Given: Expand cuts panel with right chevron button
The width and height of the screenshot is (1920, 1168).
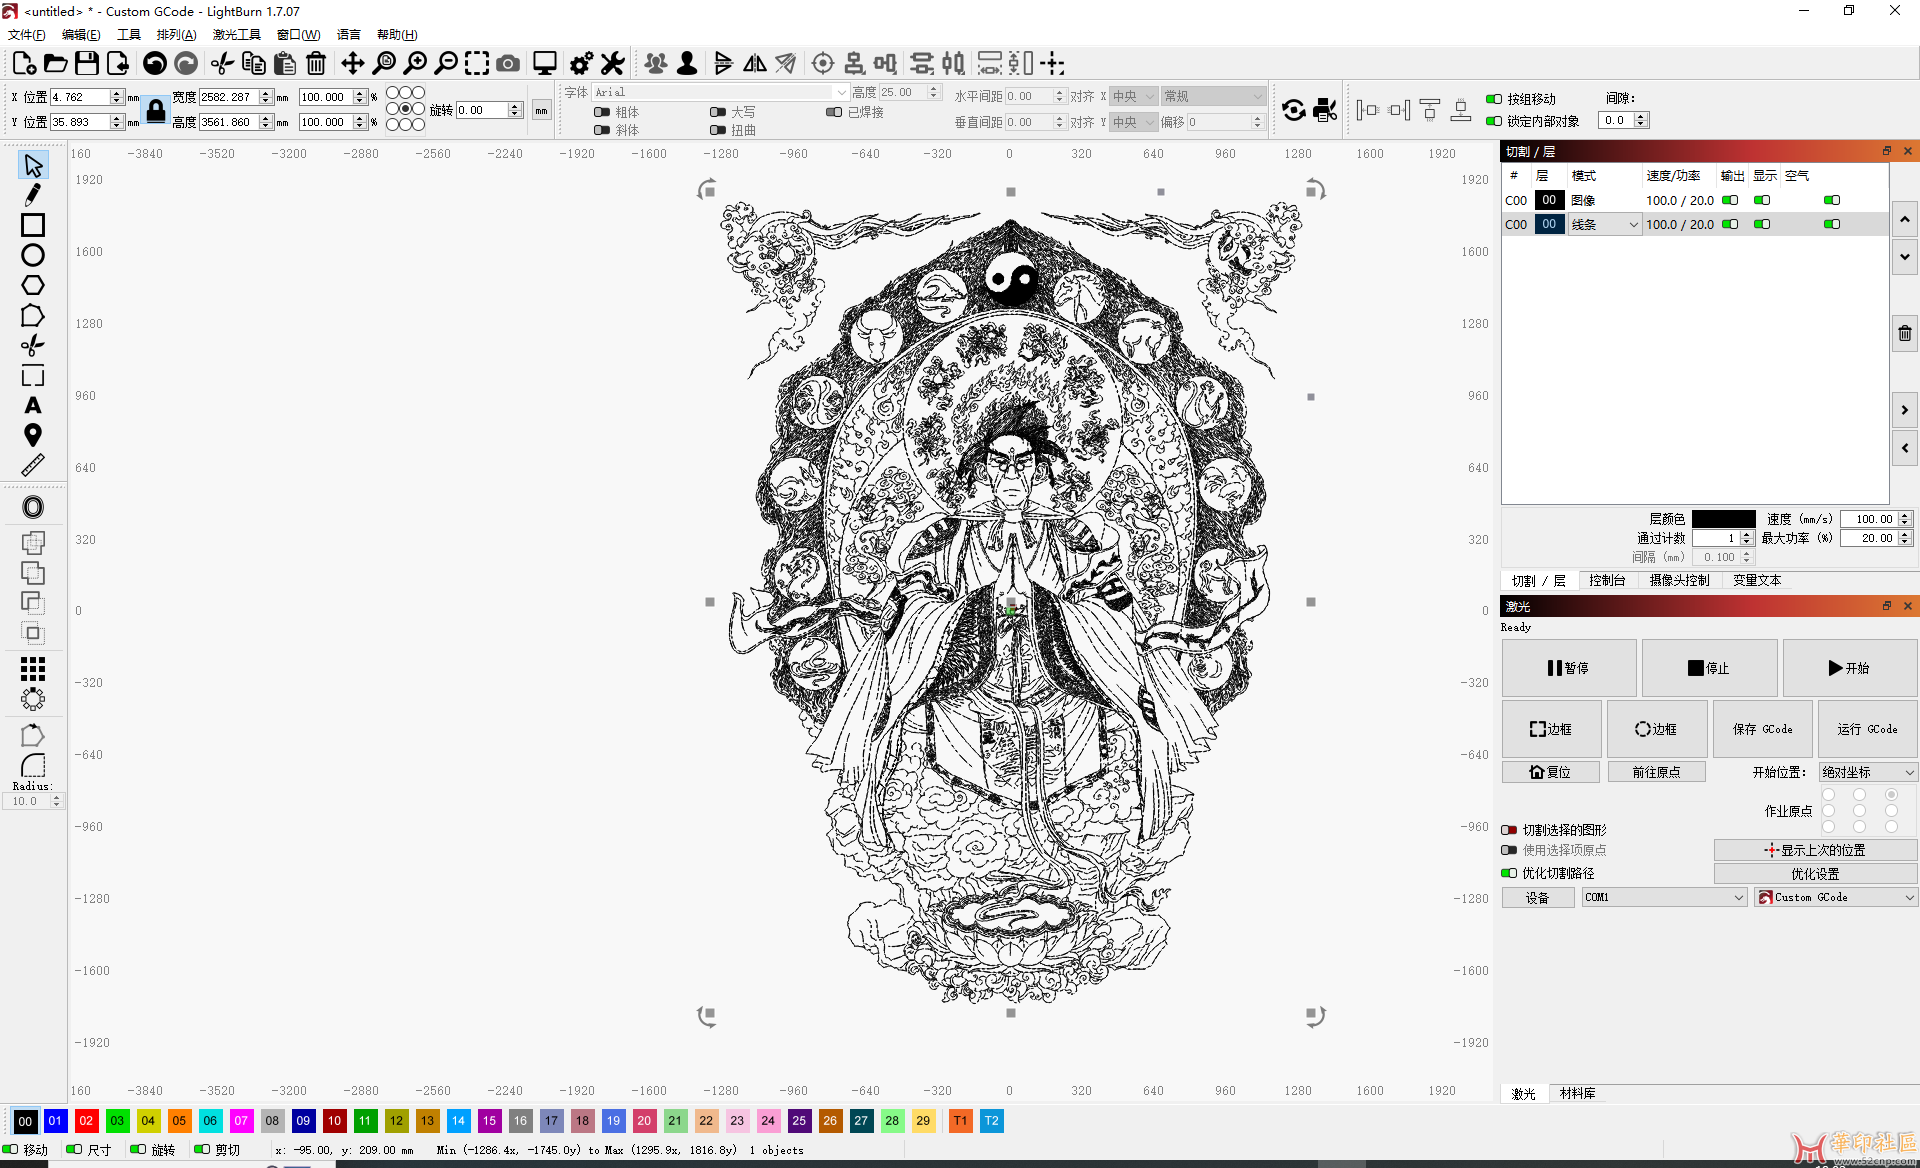Looking at the screenshot, I should [1905, 410].
